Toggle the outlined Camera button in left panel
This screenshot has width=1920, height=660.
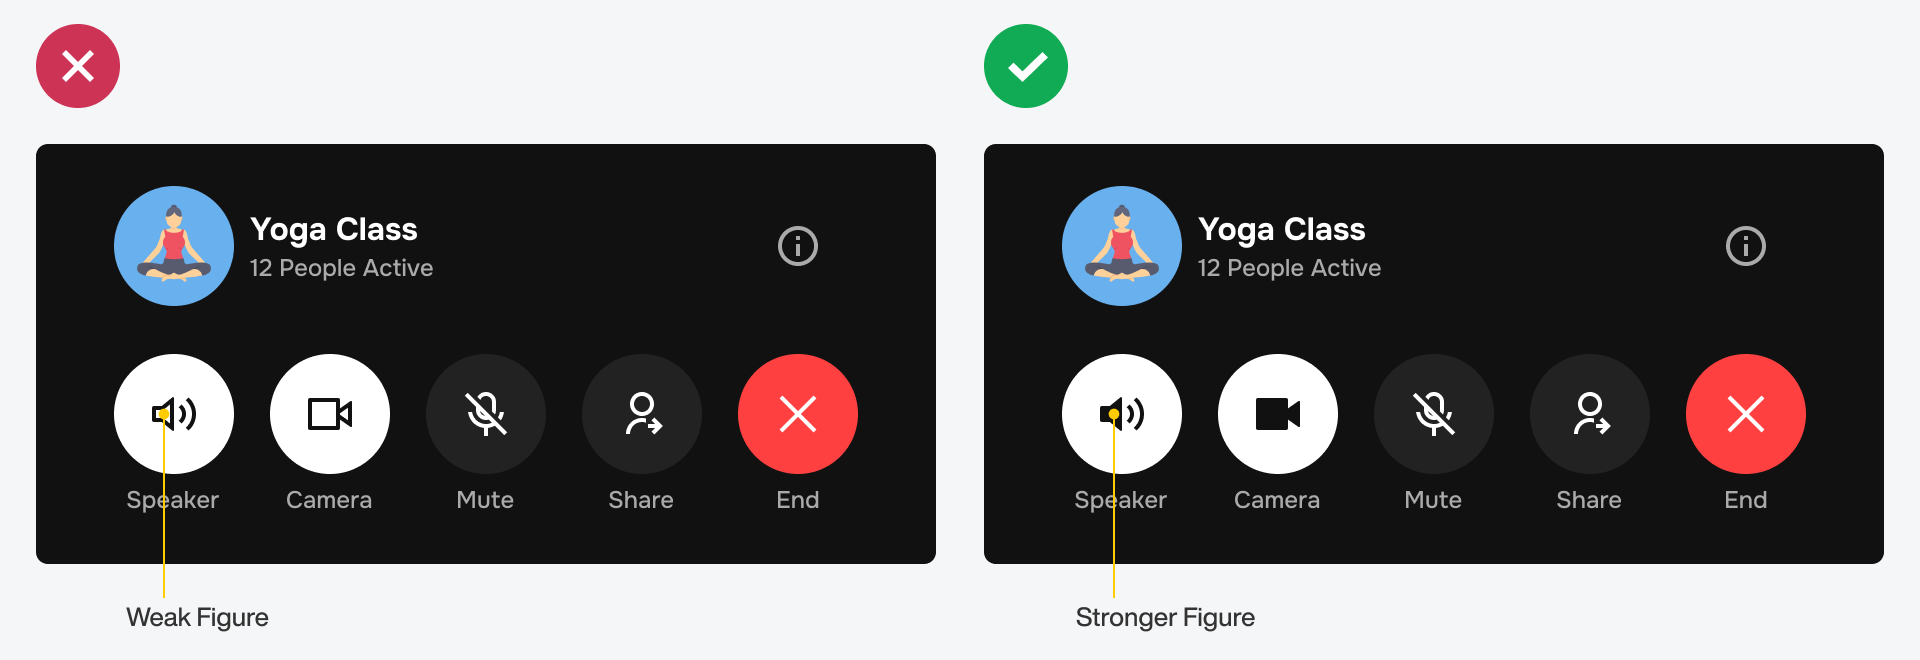pos(330,414)
